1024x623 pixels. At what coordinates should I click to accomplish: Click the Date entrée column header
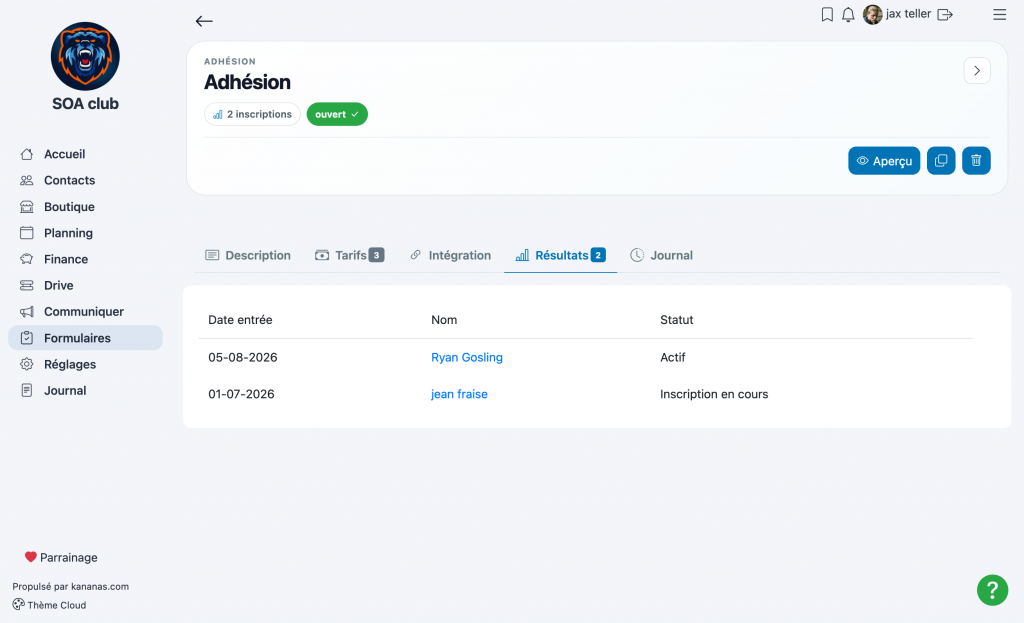[x=240, y=320]
